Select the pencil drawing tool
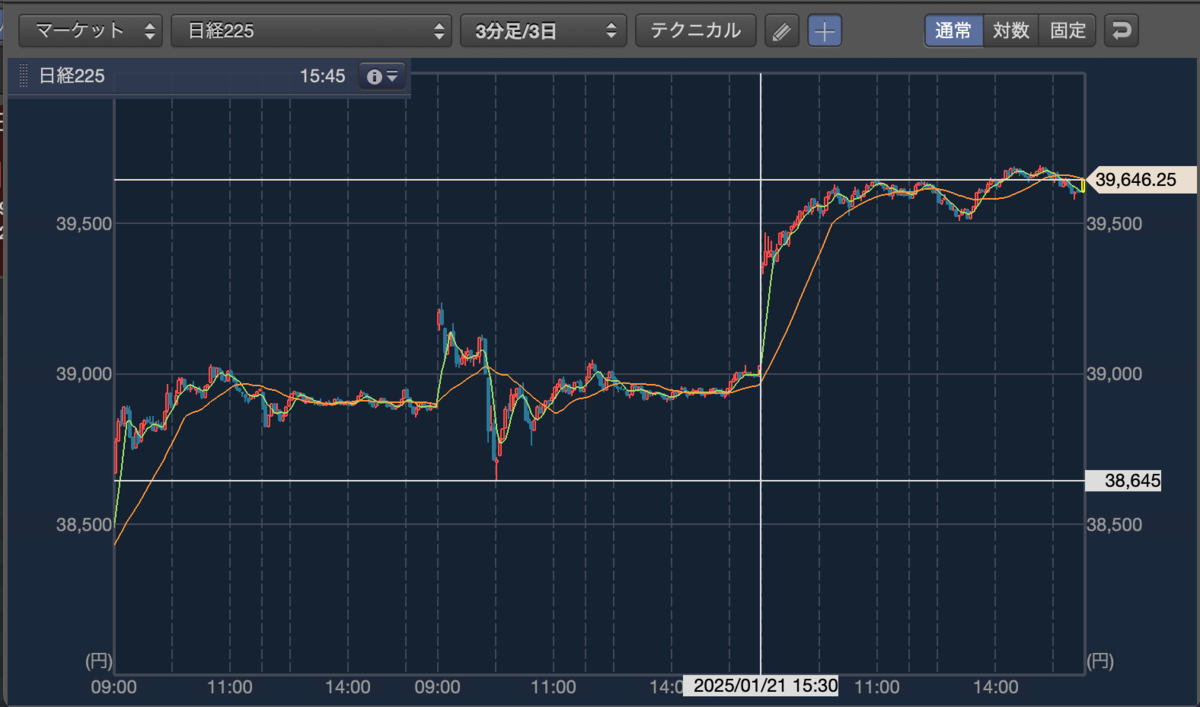The image size is (1200, 707). pyautogui.click(x=782, y=31)
